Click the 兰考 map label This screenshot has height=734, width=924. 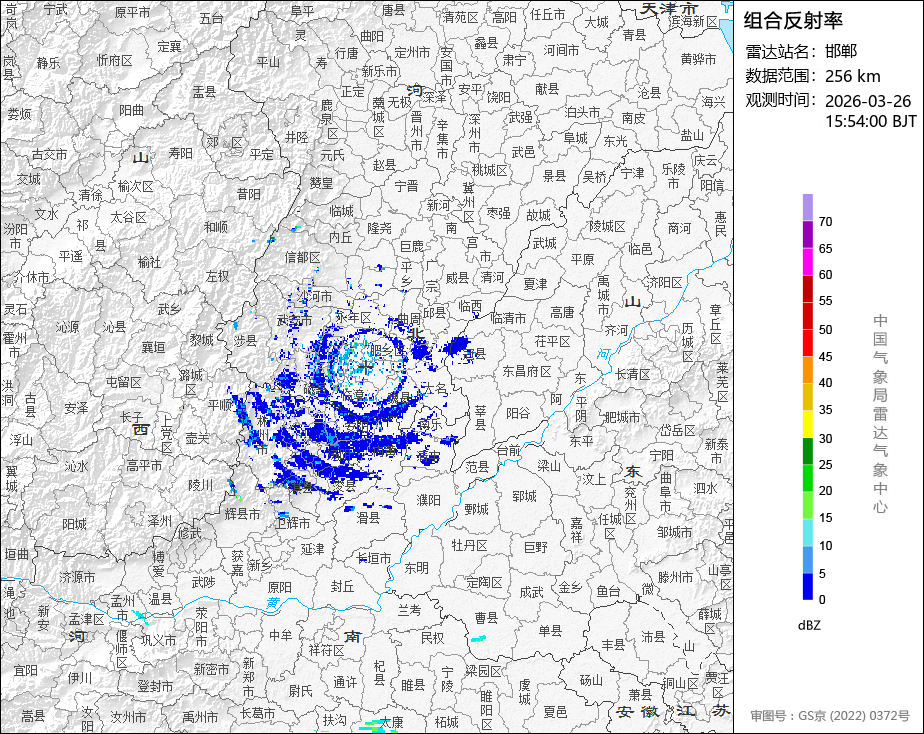pyautogui.click(x=410, y=610)
